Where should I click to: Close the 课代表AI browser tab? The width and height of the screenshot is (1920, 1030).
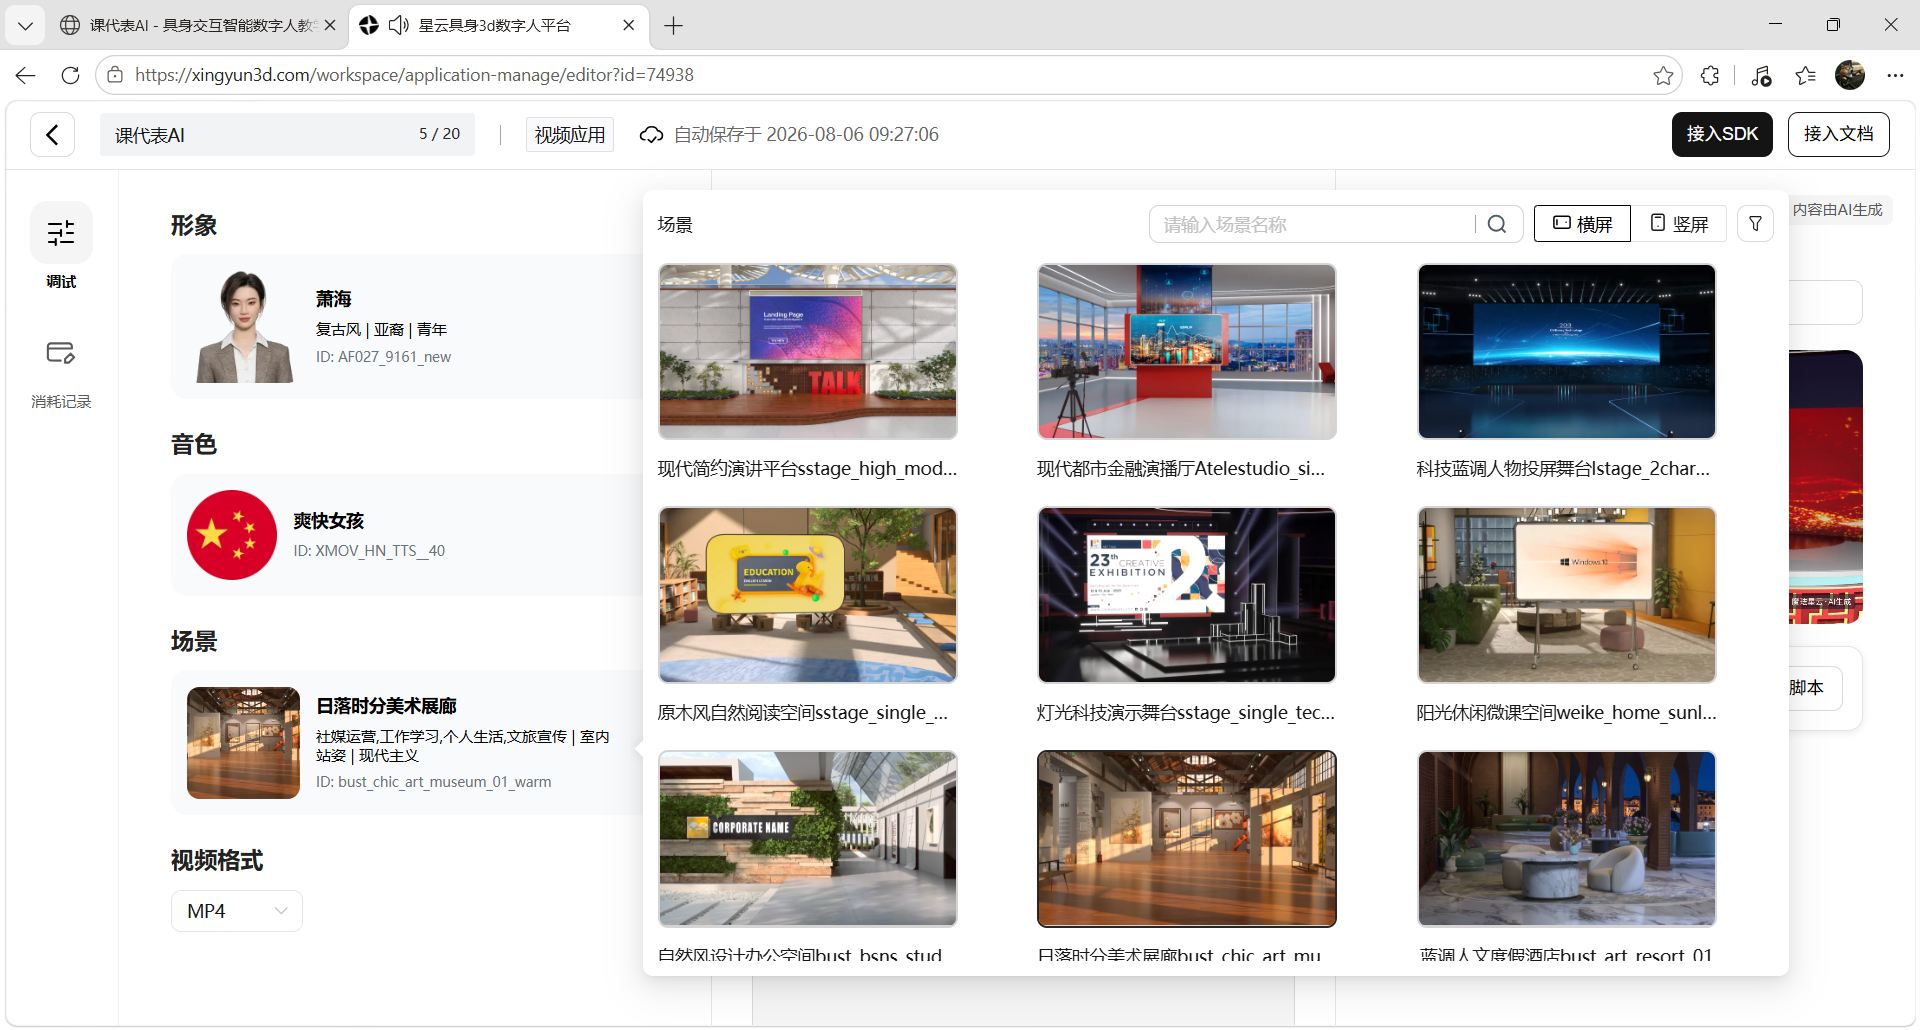coord(330,25)
